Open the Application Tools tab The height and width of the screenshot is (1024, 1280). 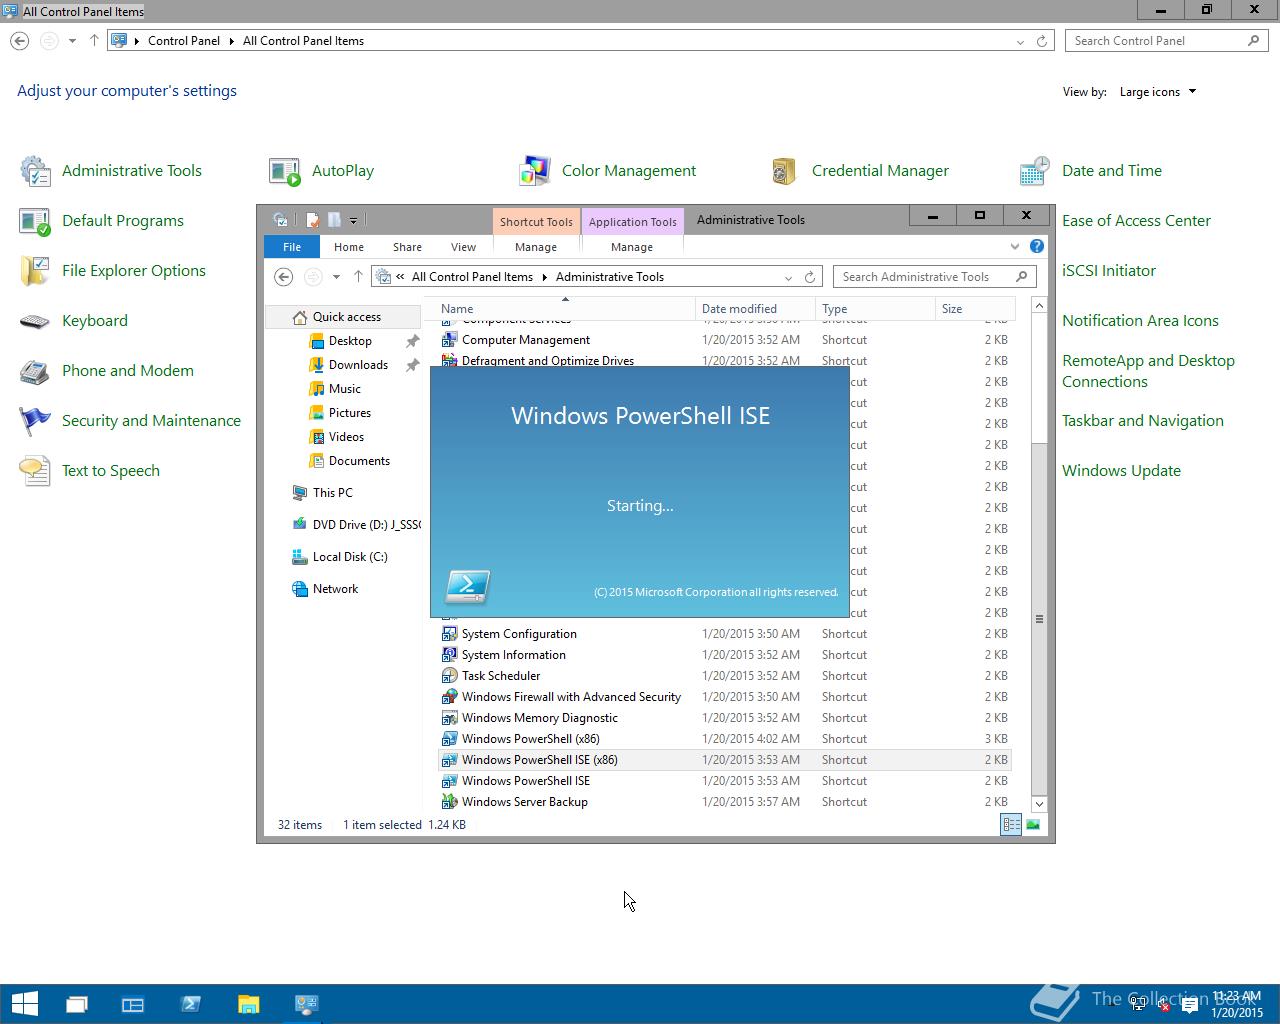(x=632, y=222)
